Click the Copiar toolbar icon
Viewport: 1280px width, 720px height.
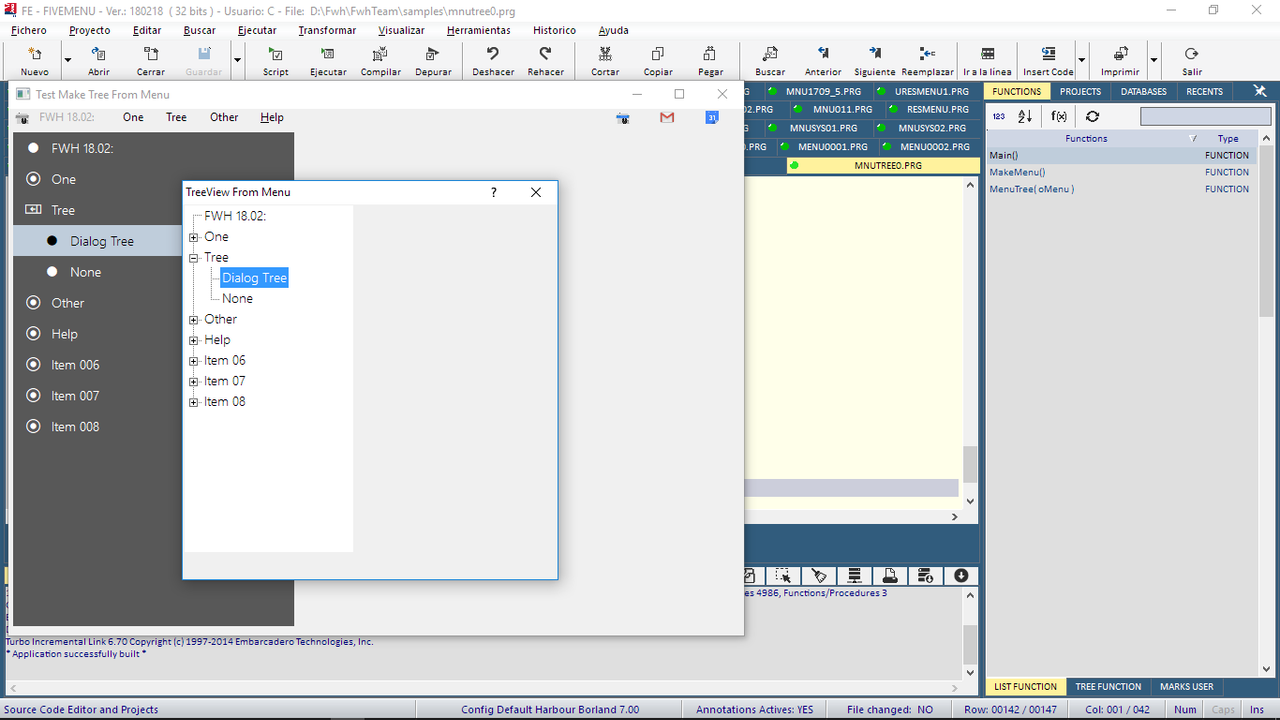[x=658, y=54]
